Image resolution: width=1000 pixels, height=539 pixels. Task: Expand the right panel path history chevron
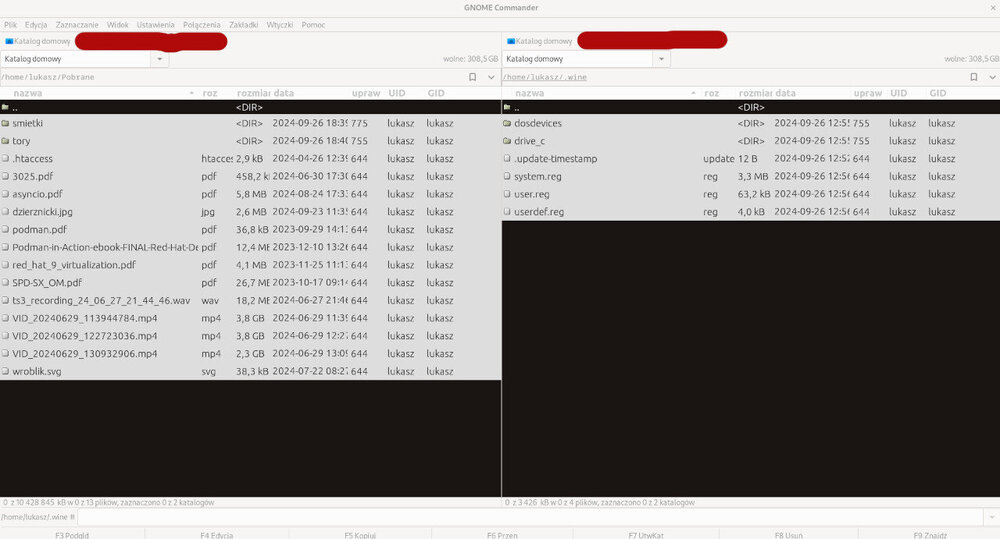[x=991, y=77]
